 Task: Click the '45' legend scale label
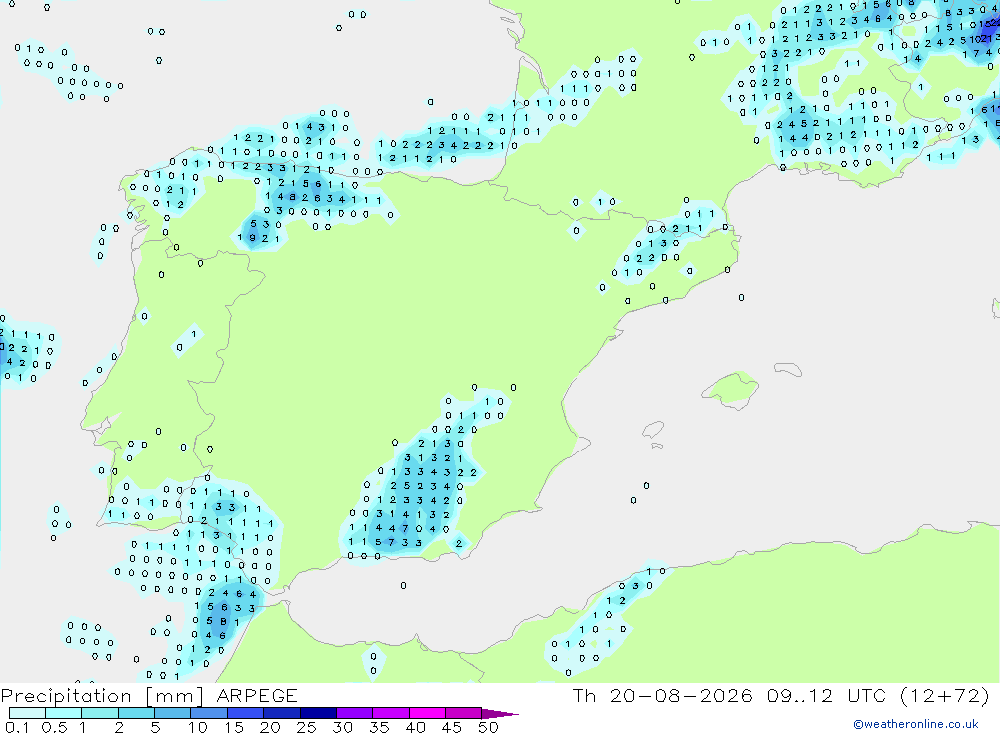pyautogui.click(x=452, y=727)
